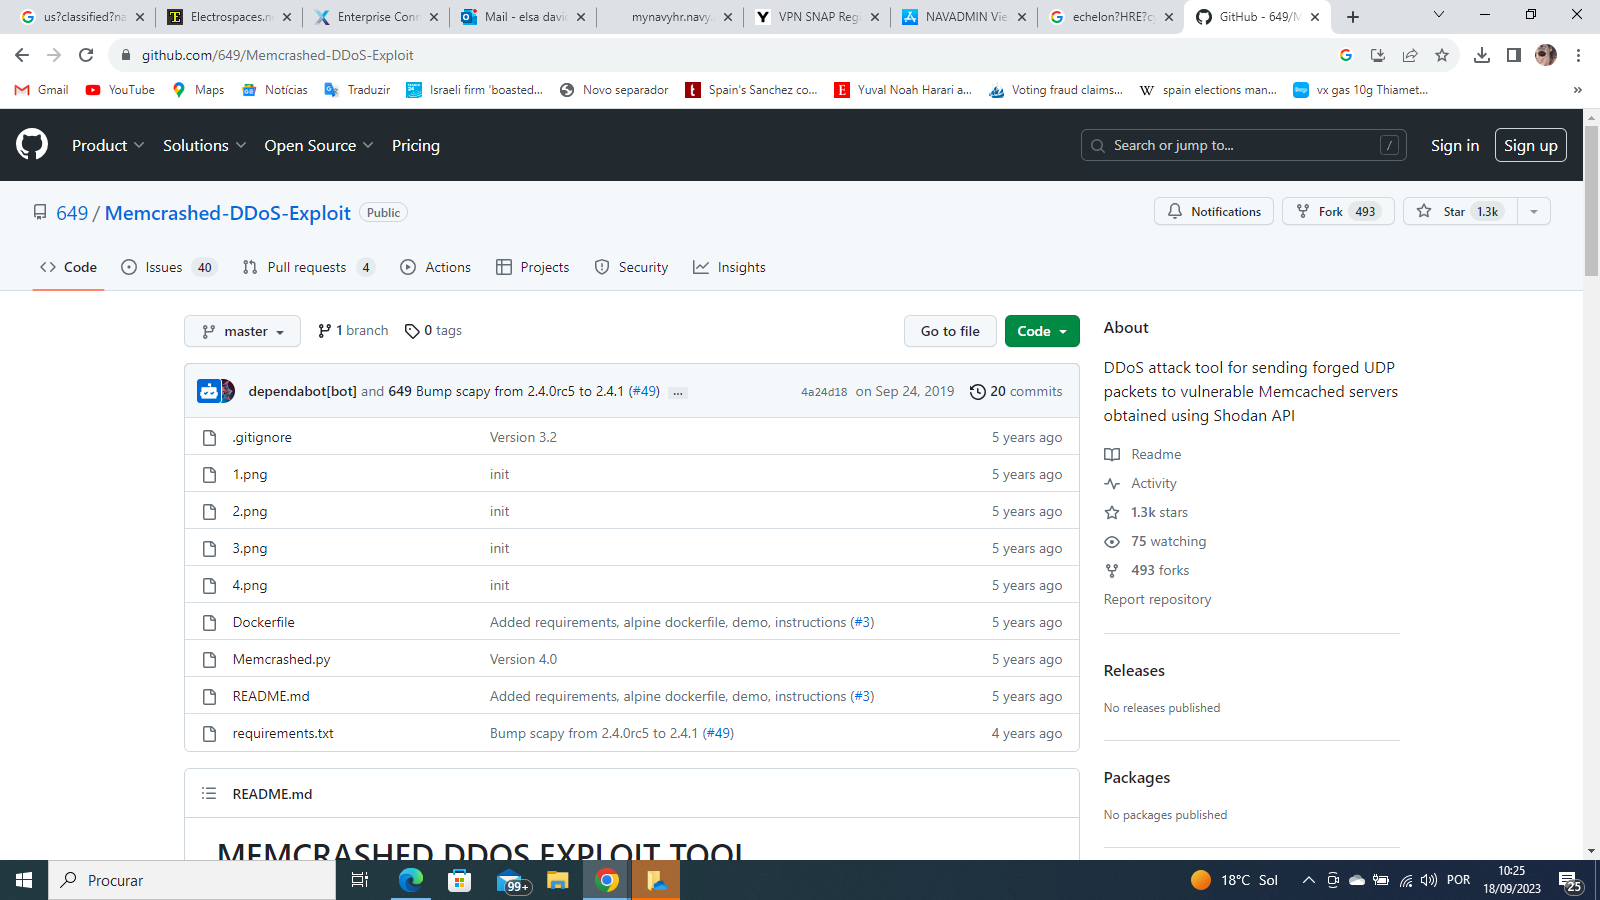Click the Sign up button

tap(1531, 145)
